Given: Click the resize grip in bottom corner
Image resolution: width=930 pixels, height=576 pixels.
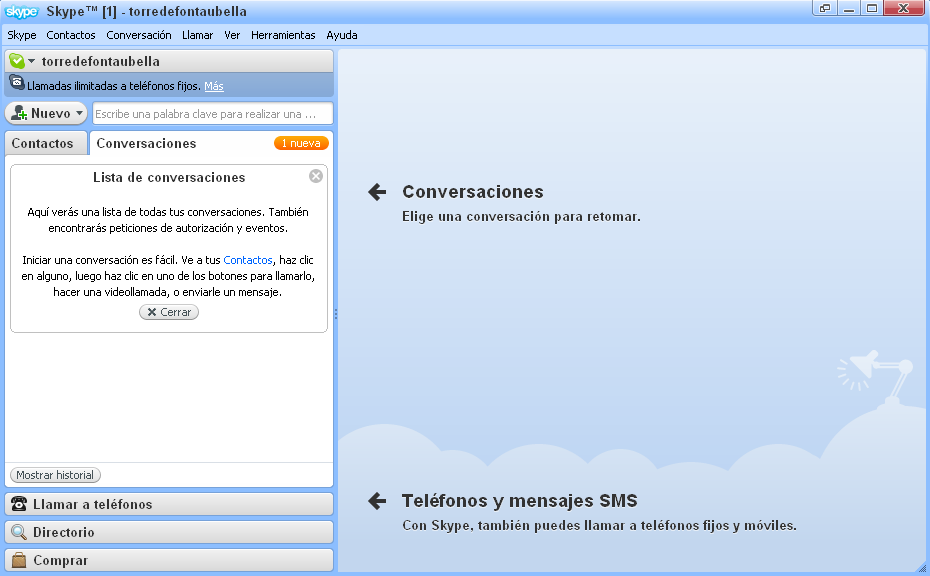Looking at the screenshot, I should coord(922,568).
